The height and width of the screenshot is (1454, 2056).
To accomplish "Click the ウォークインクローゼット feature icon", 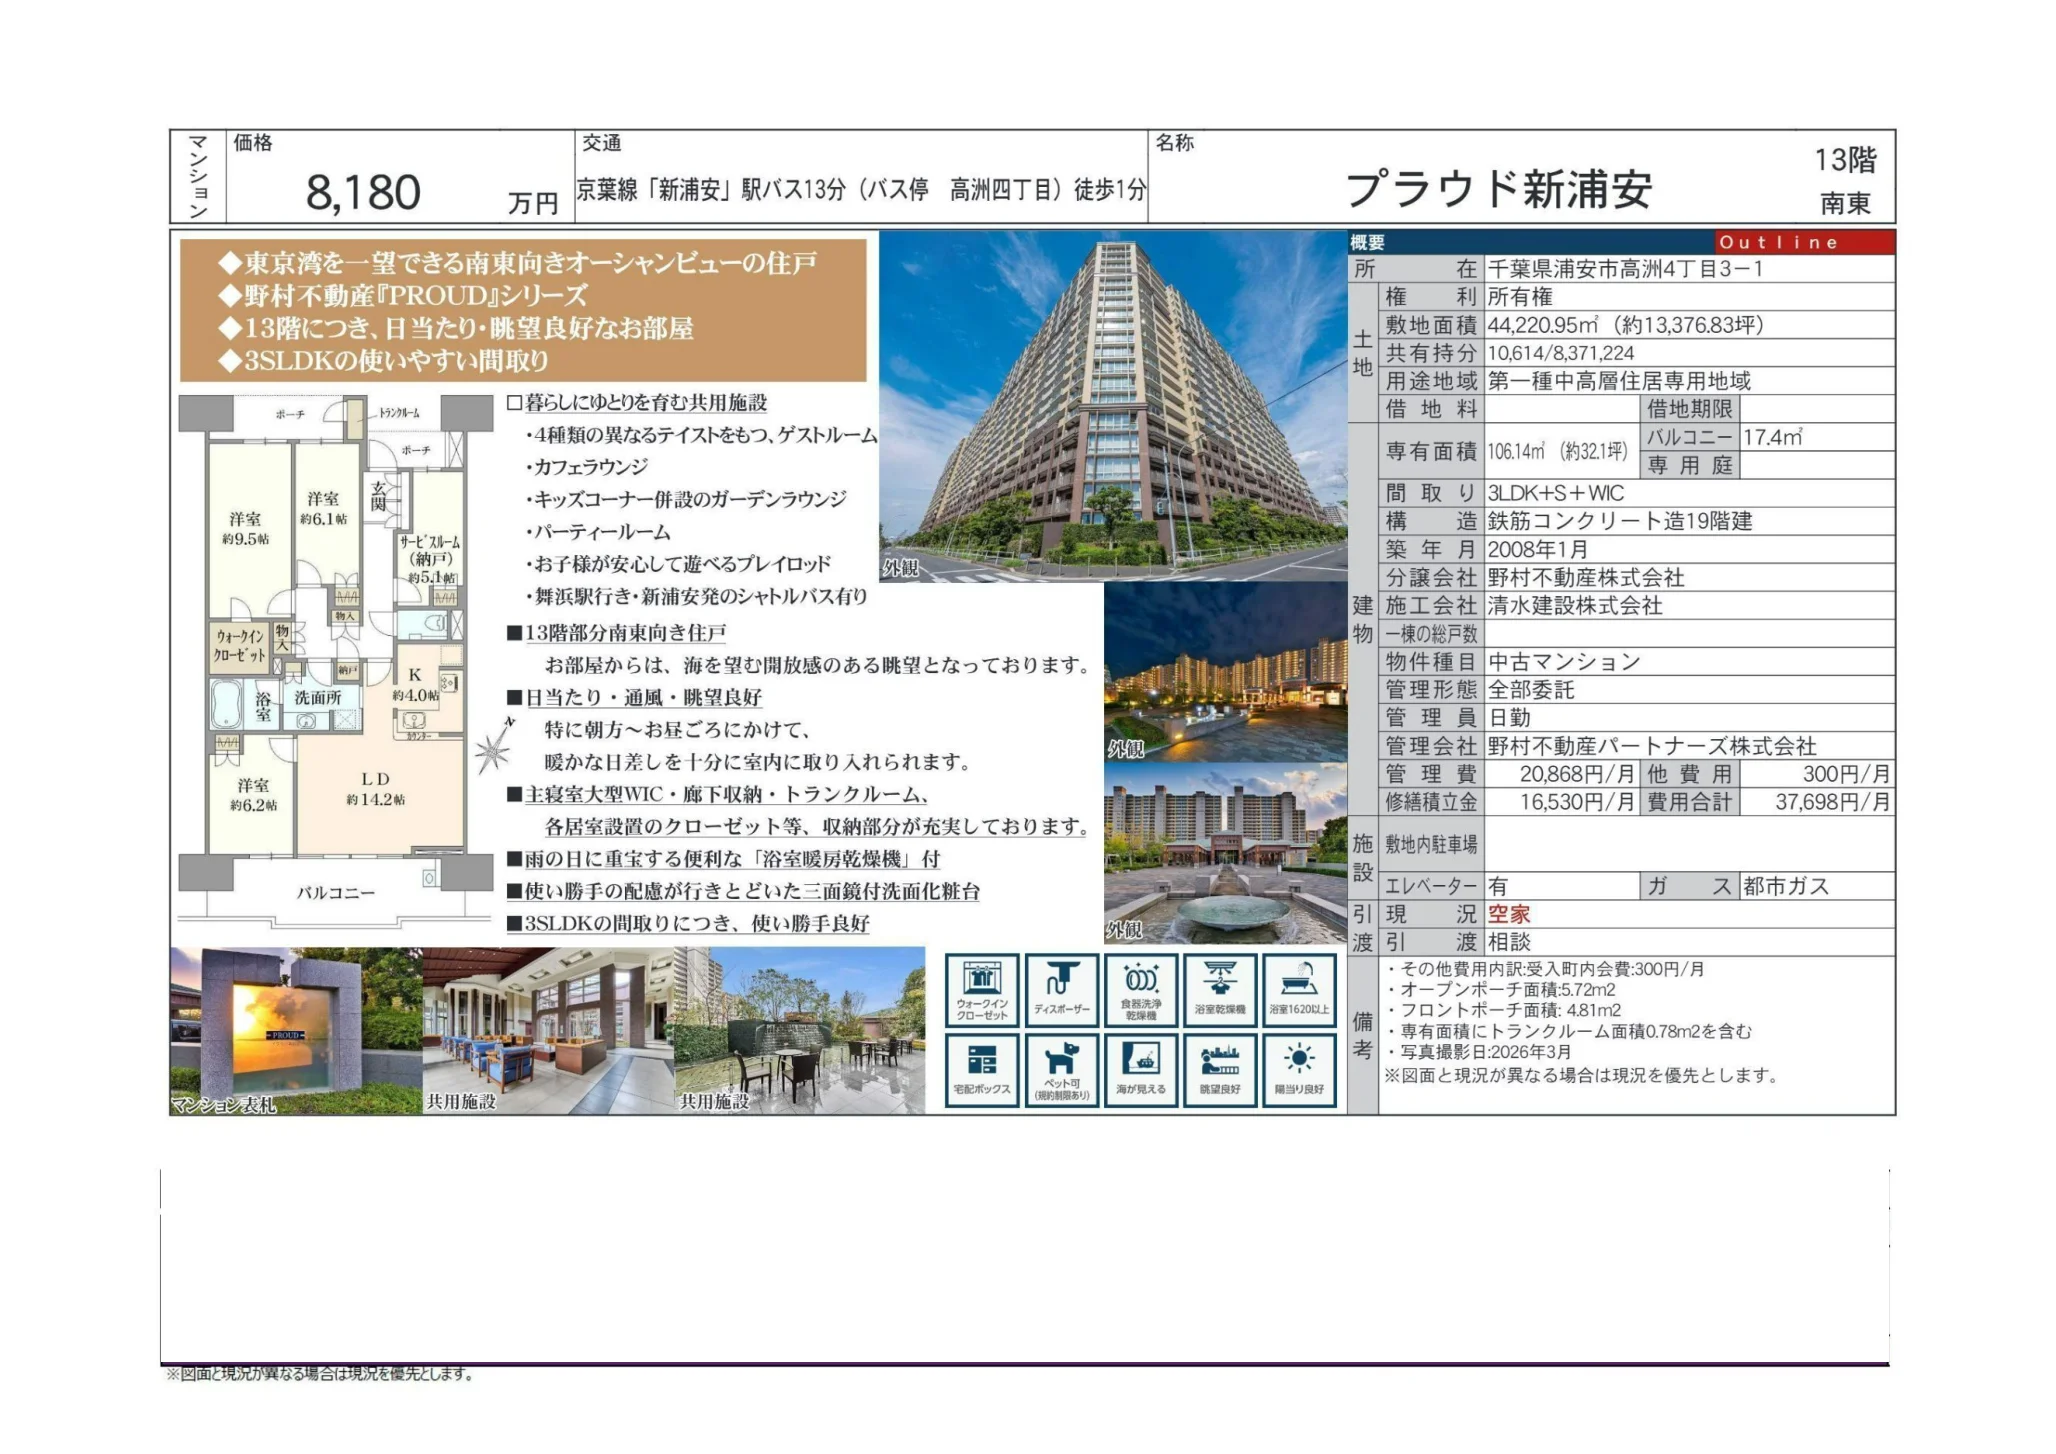I will 982,990.
